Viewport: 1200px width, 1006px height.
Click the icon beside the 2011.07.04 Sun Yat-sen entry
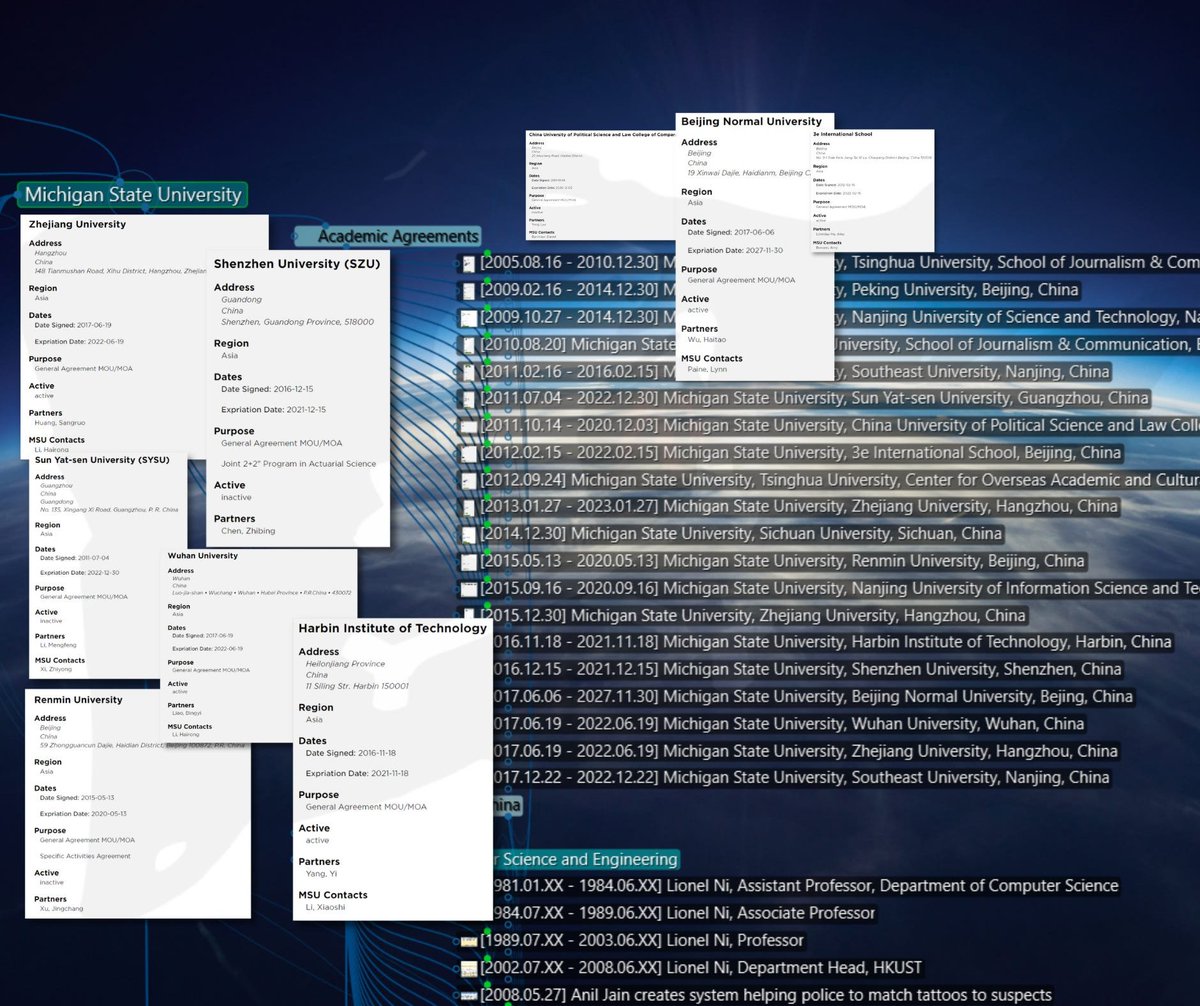[x=468, y=399]
